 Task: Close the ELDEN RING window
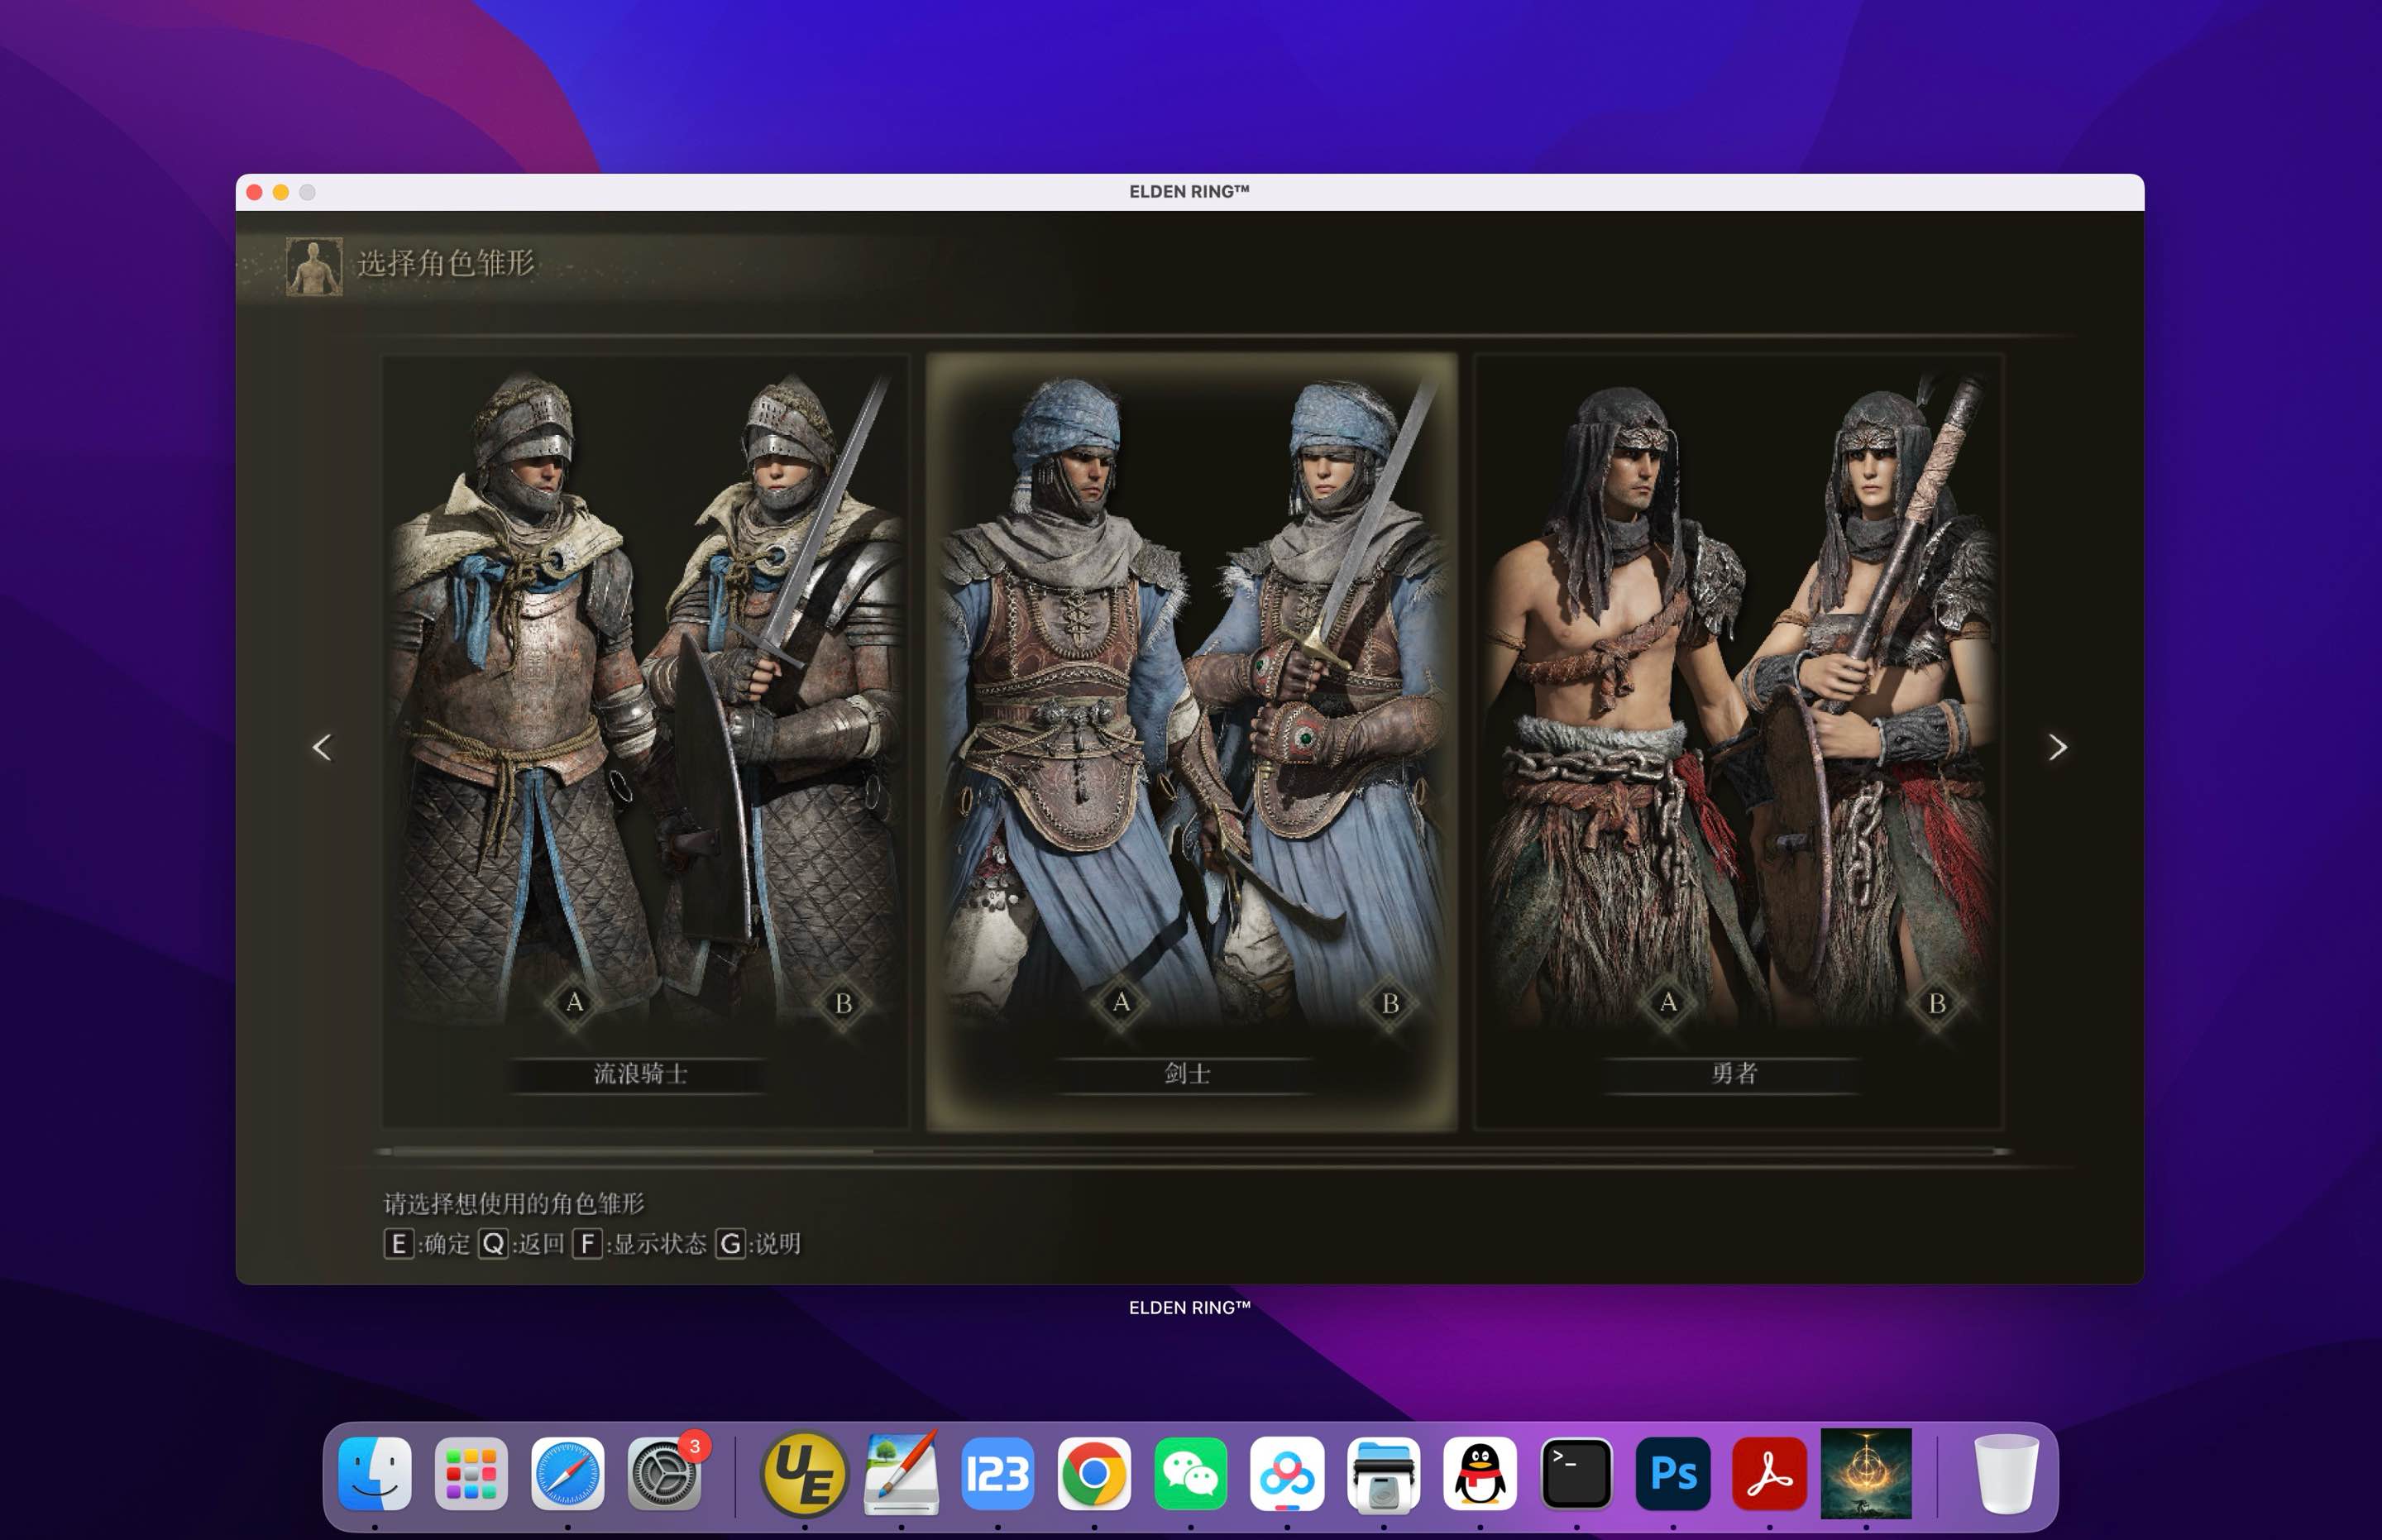click(x=255, y=192)
